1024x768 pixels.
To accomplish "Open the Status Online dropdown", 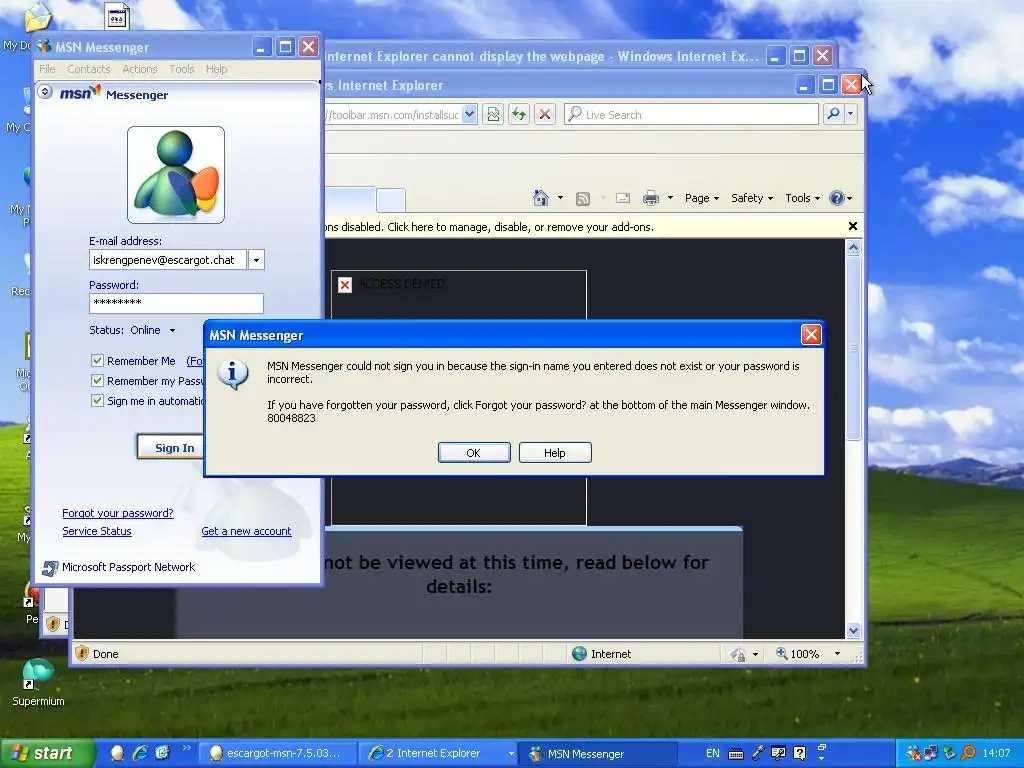I will (172, 330).
